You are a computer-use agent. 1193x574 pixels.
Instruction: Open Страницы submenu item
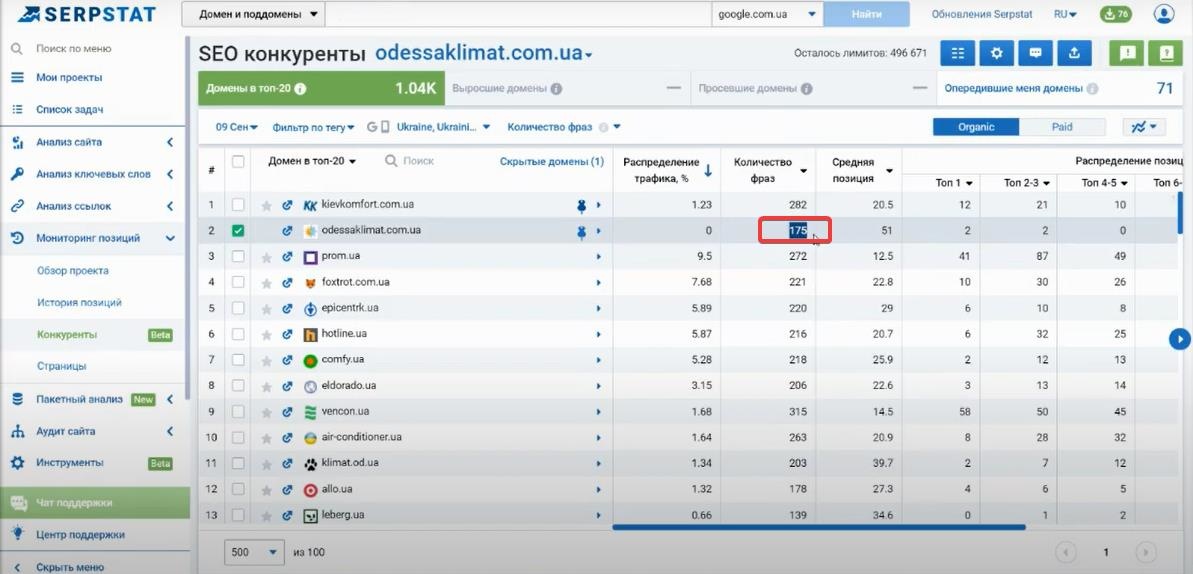pos(62,366)
